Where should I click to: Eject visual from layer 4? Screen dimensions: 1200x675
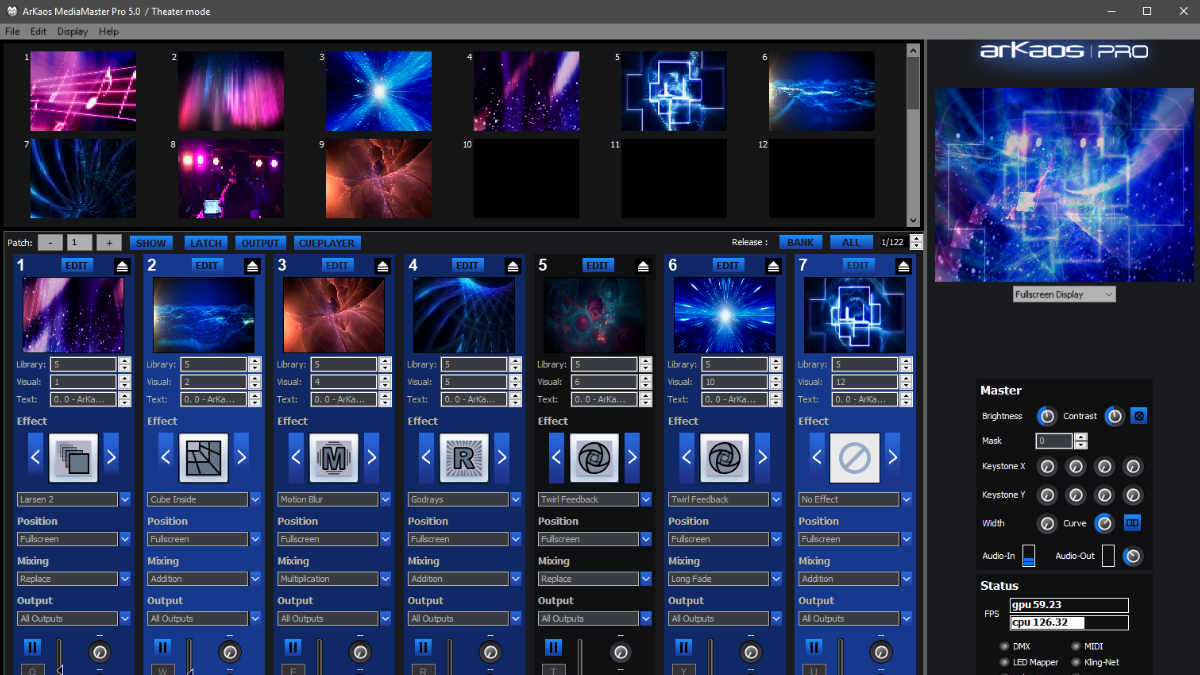[512, 266]
